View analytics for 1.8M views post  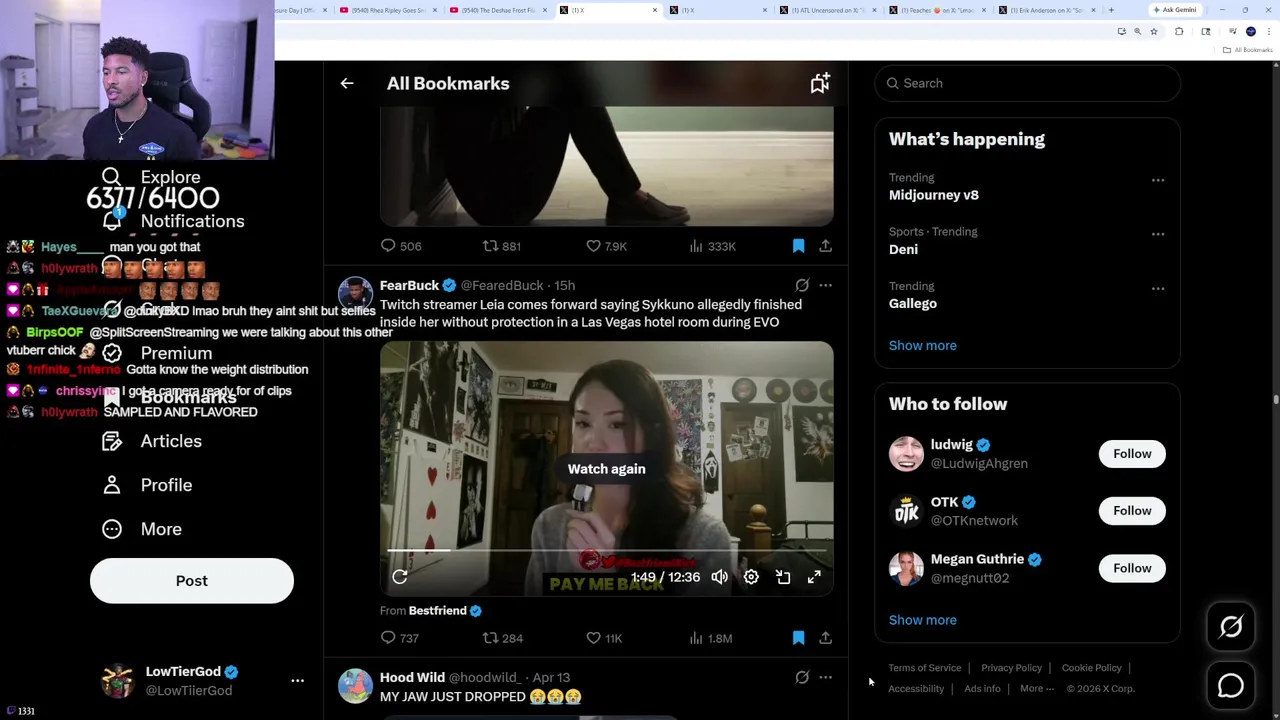[x=710, y=638]
